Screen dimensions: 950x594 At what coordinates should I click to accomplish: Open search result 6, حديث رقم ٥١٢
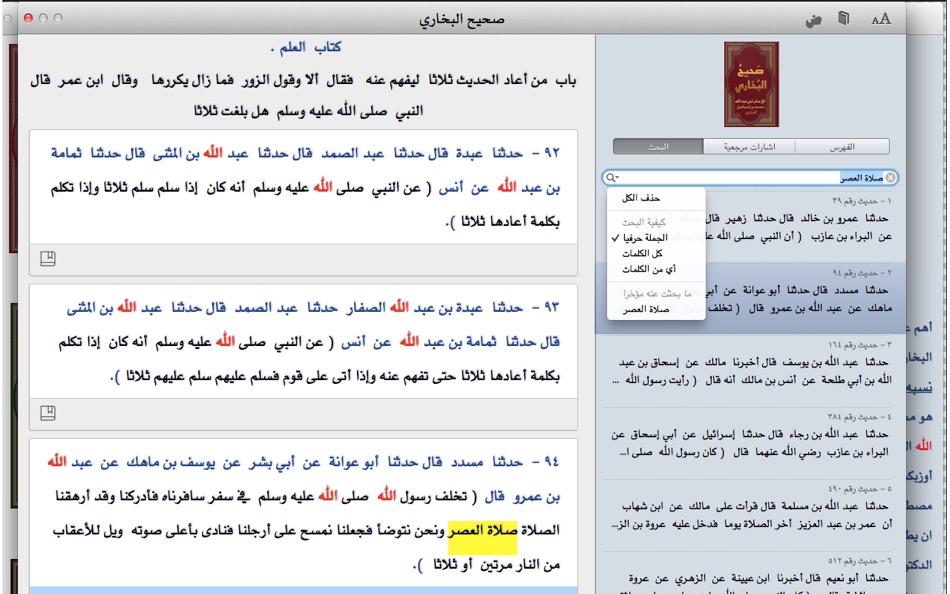(x=750, y=573)
